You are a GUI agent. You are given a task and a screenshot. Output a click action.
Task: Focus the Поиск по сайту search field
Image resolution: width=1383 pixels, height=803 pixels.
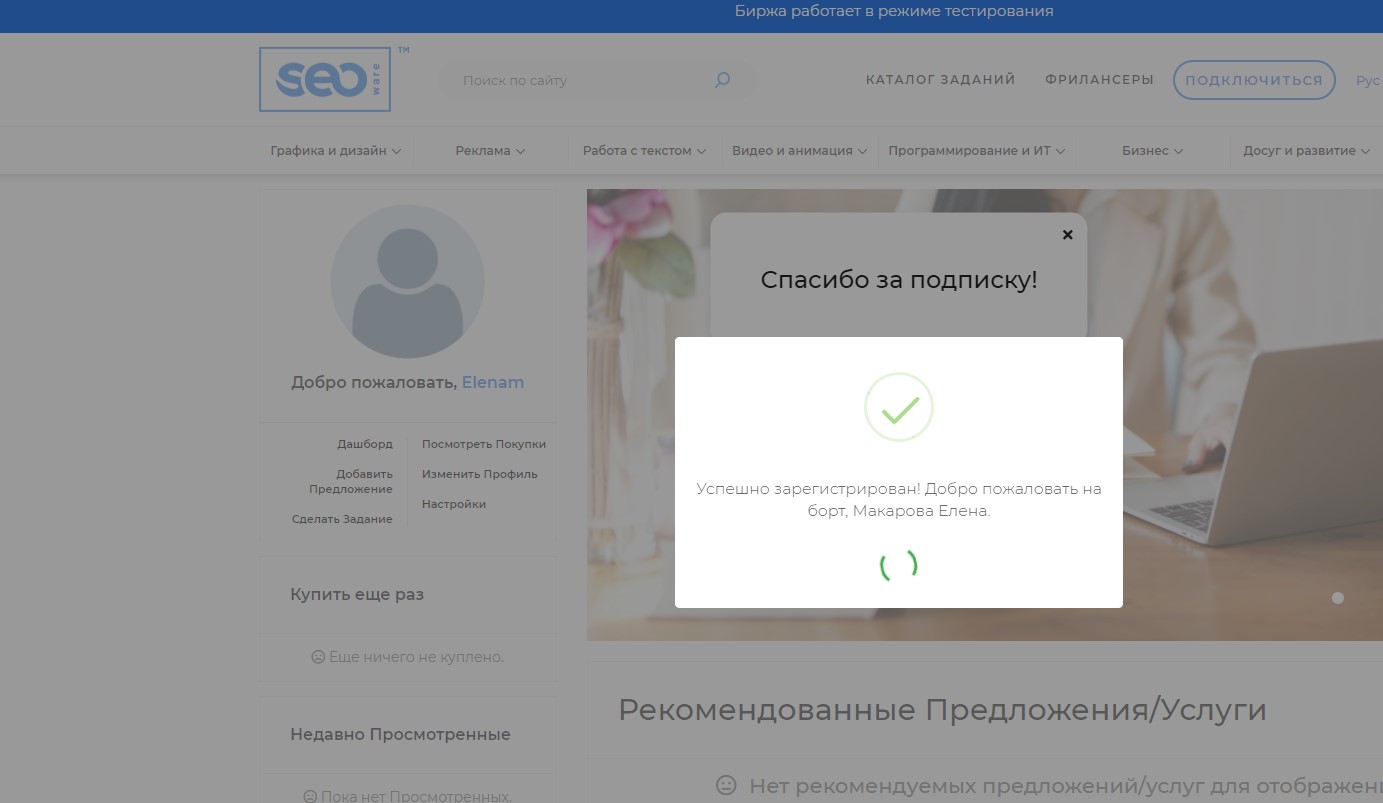pos(580,80)
